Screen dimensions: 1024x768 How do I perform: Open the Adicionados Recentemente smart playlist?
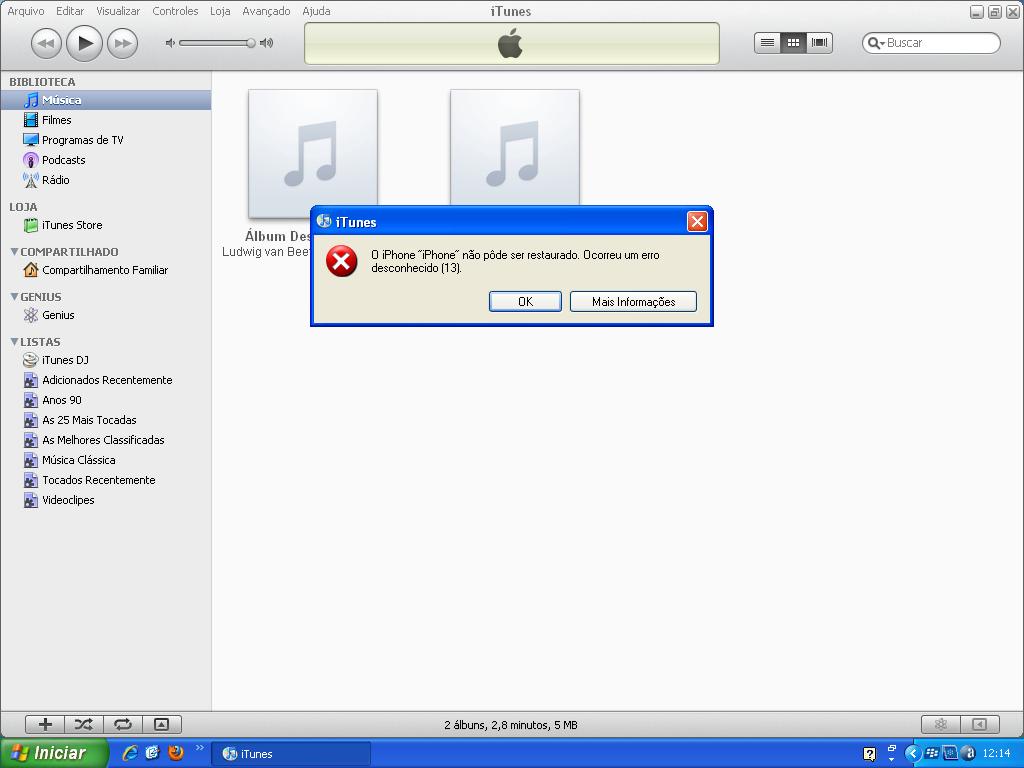106,380
